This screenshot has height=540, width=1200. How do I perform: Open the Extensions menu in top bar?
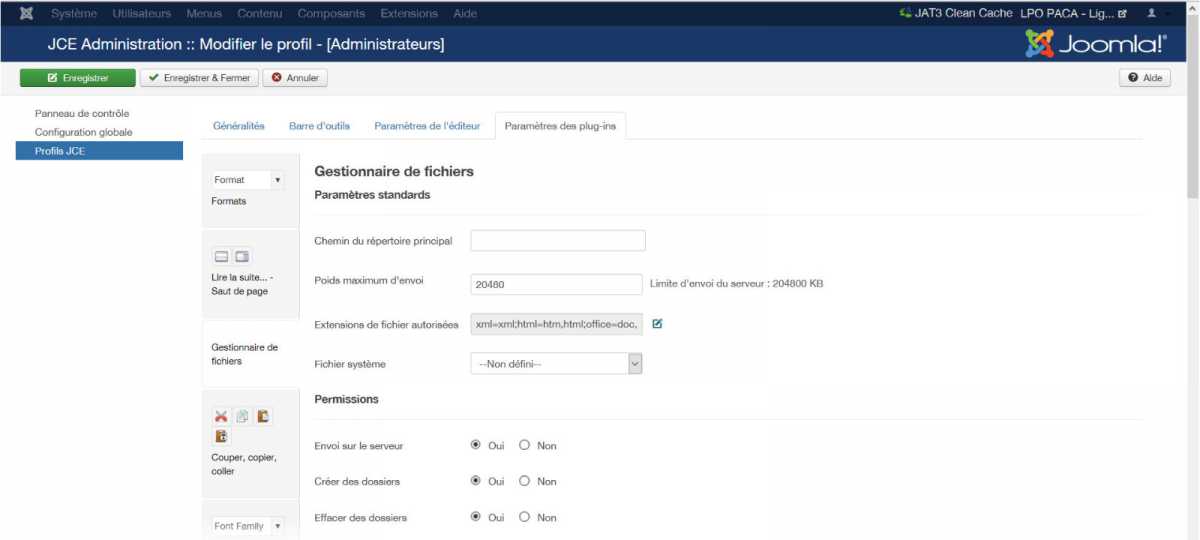click(x=409, y=14)
